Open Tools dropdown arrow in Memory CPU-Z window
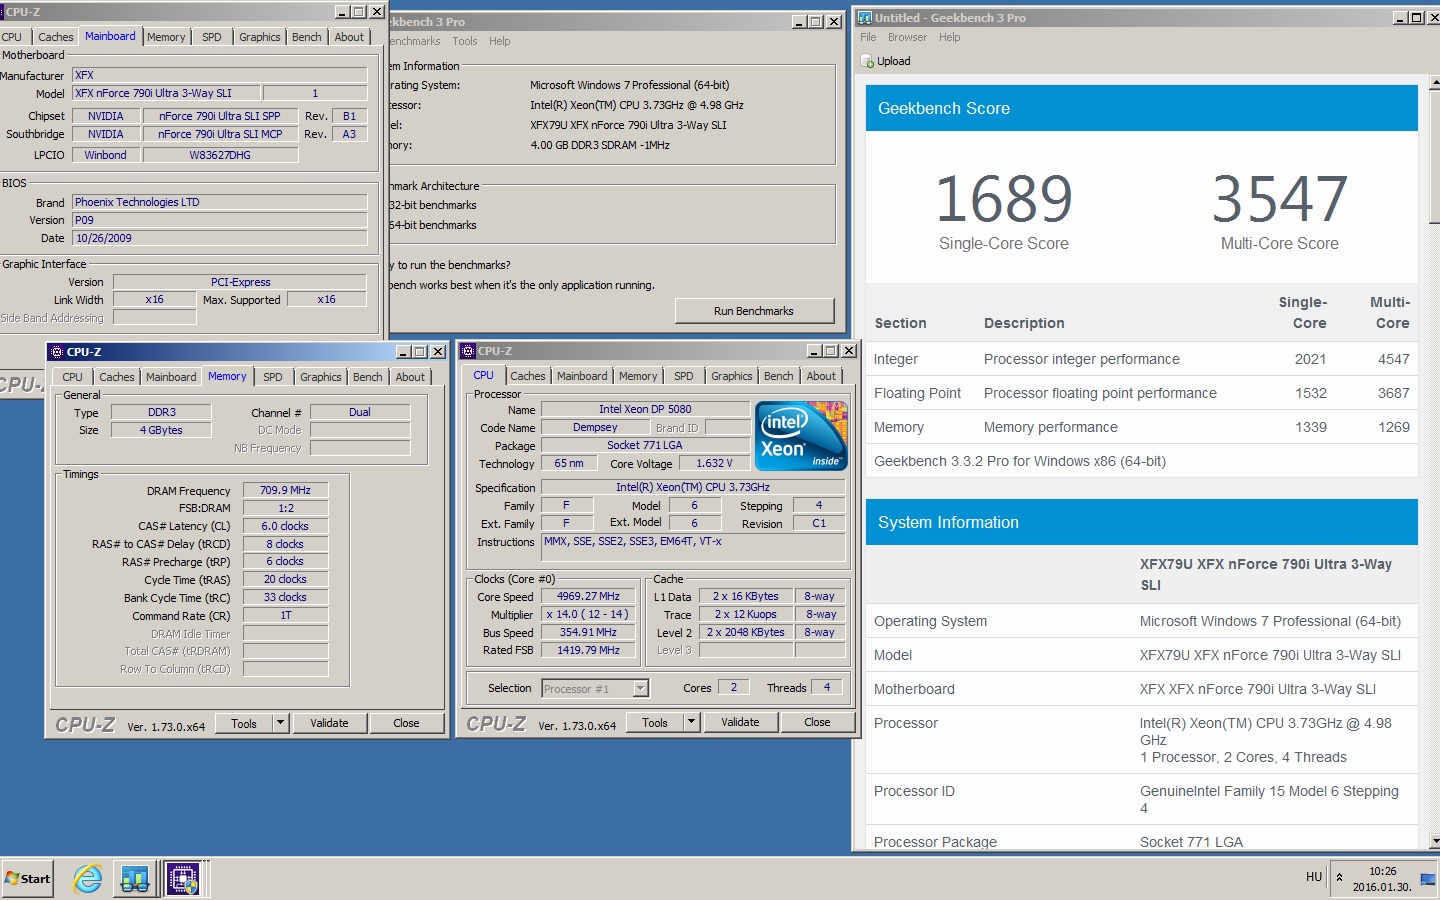 (x=281, y=723)
